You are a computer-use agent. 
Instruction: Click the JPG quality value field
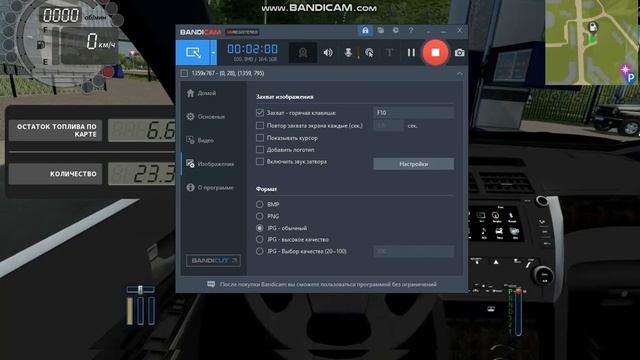click(413, 251)
